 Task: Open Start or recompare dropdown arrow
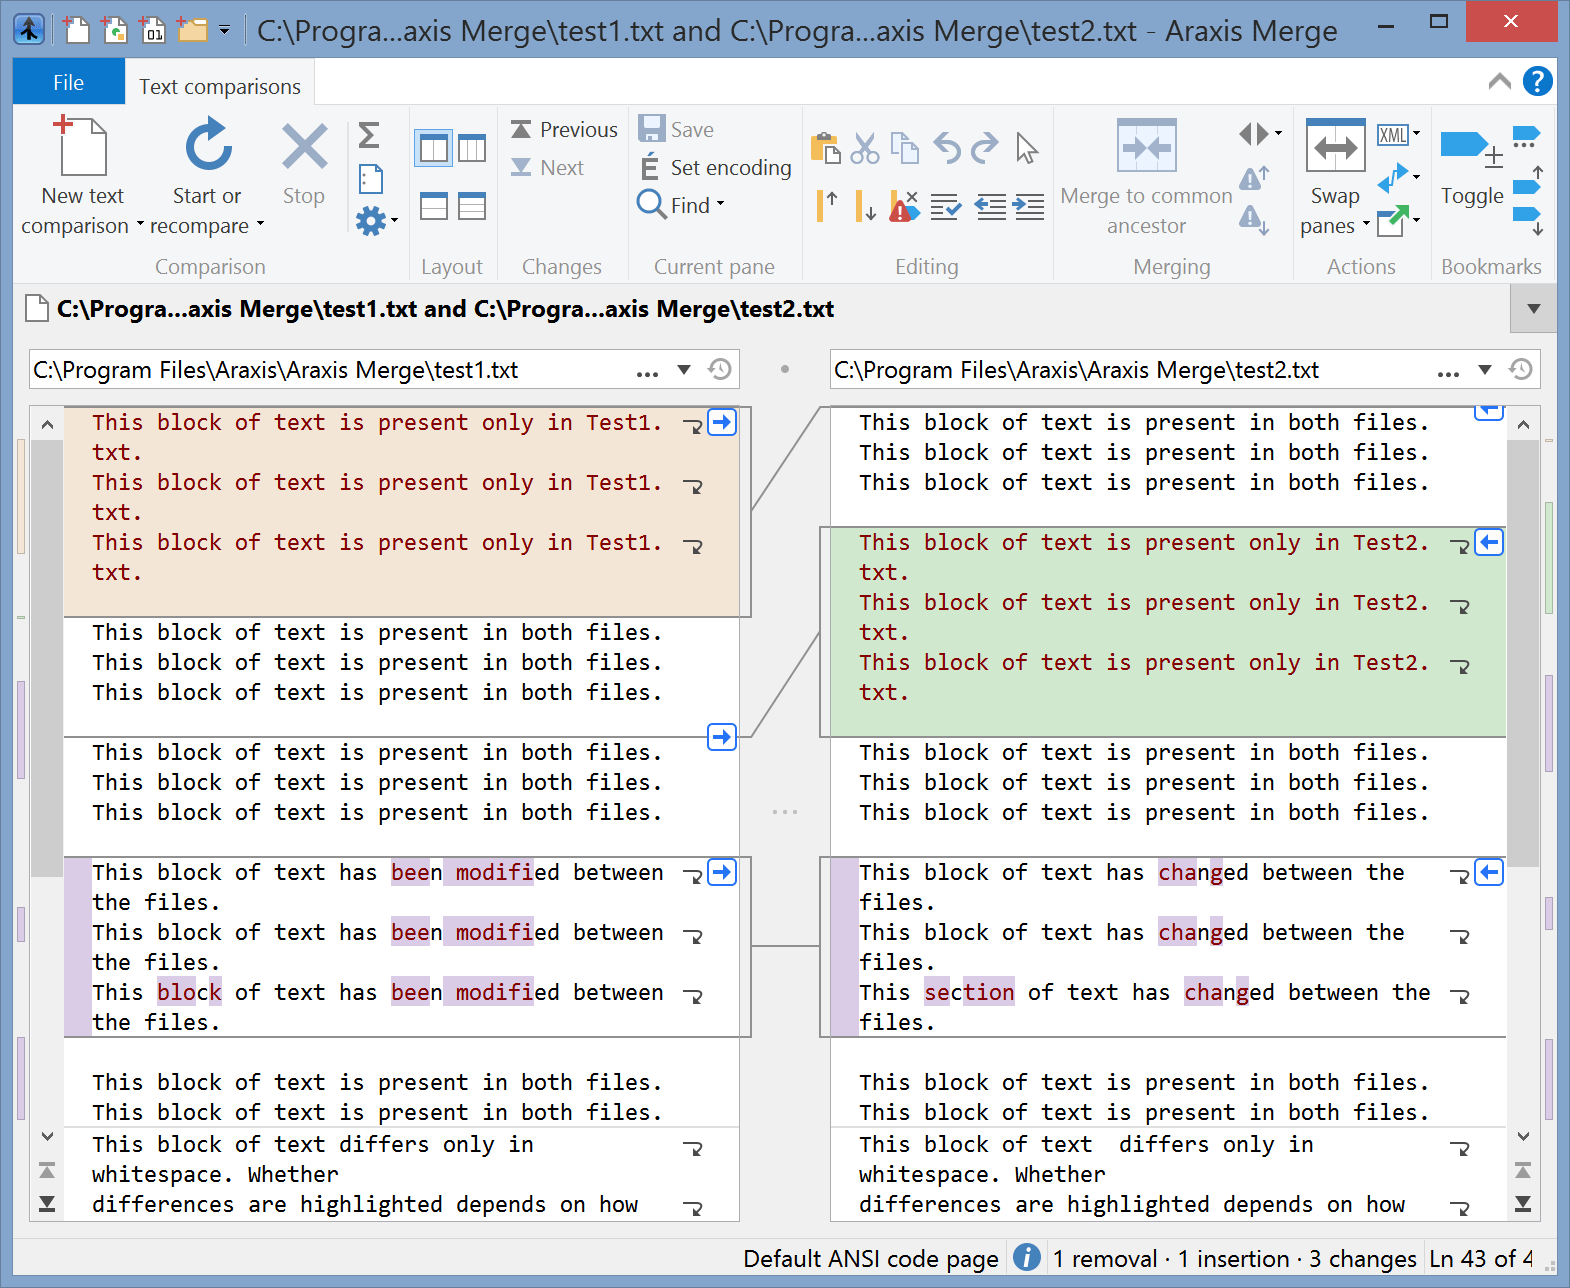coord(260,224)
